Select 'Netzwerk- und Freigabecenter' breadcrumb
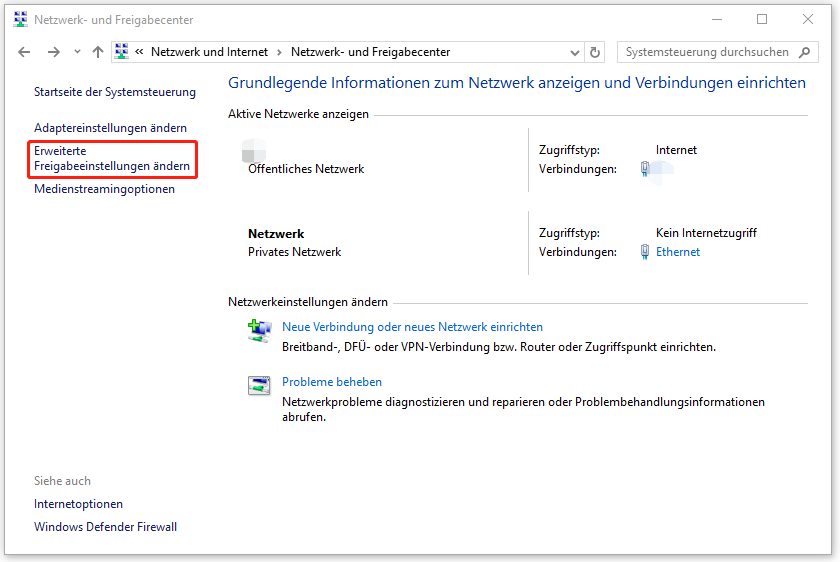 click(370, 52)
